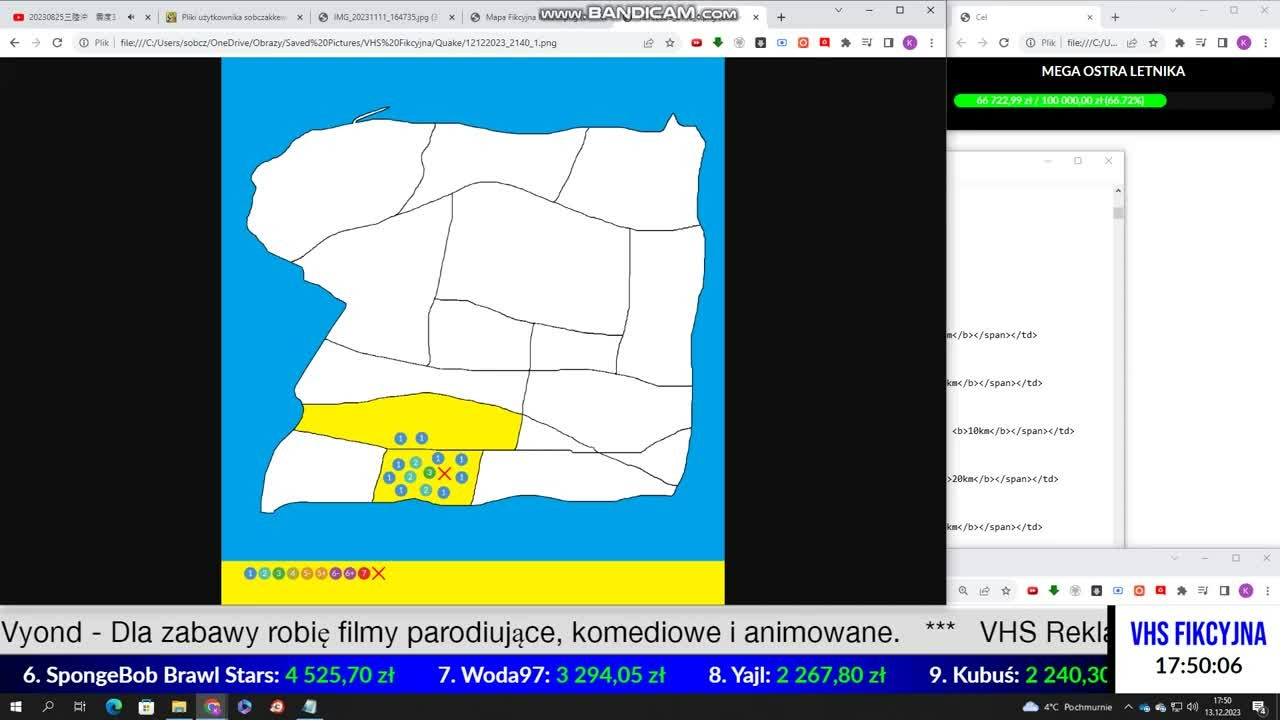The height and width of the screenshot is (720, 1280).
Task: Reload the map image page
Action: (x=57, y=43)
